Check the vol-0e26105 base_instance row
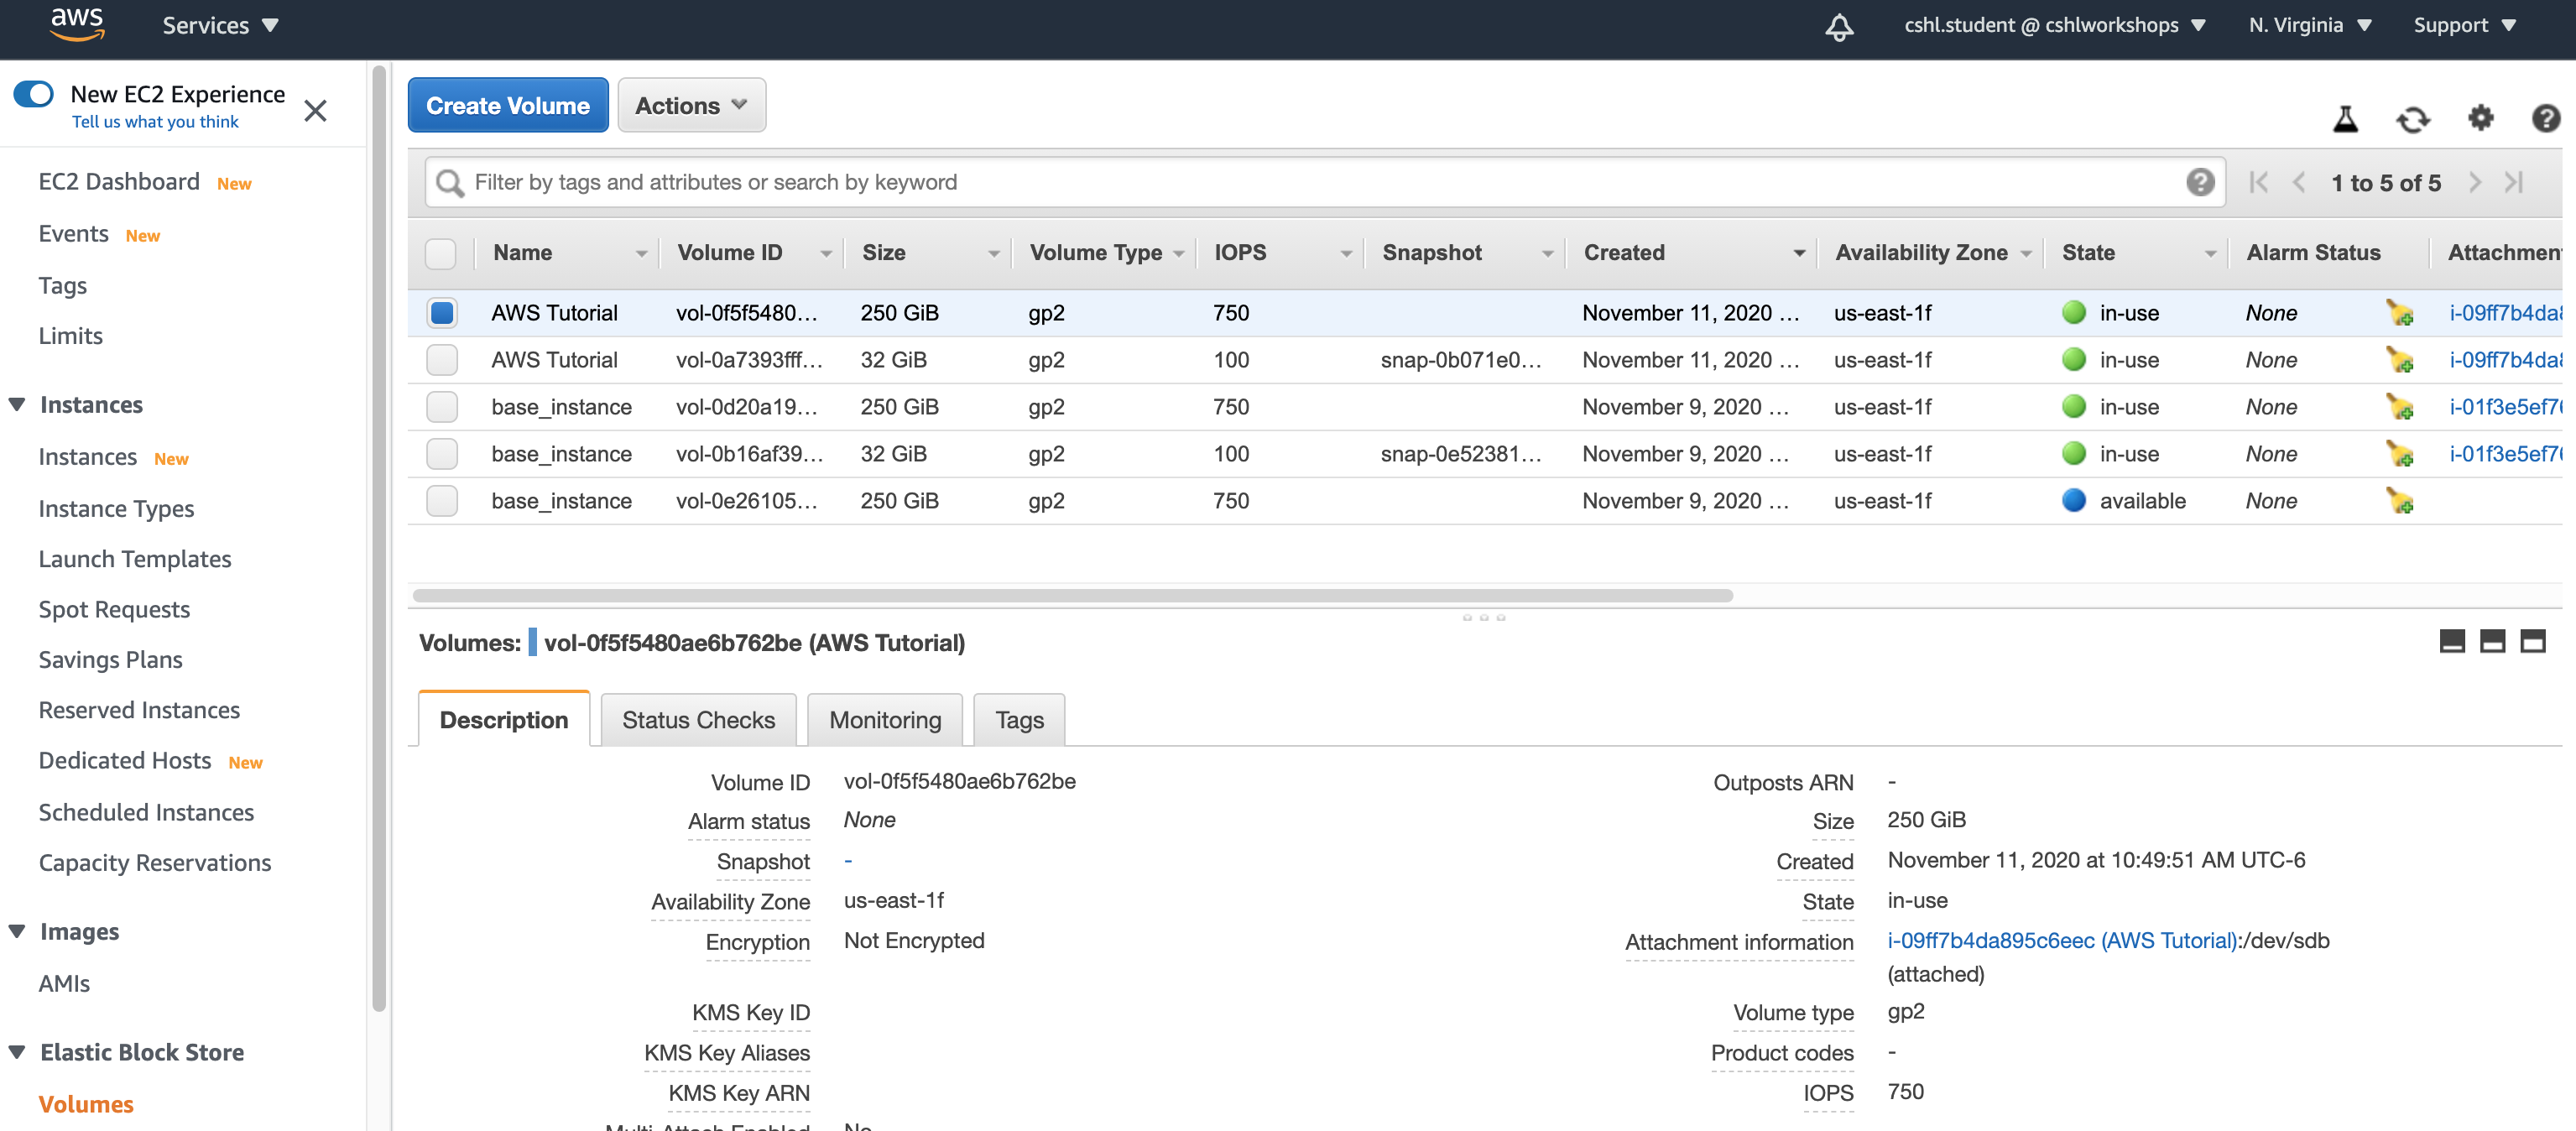 (x=441, y=501)
